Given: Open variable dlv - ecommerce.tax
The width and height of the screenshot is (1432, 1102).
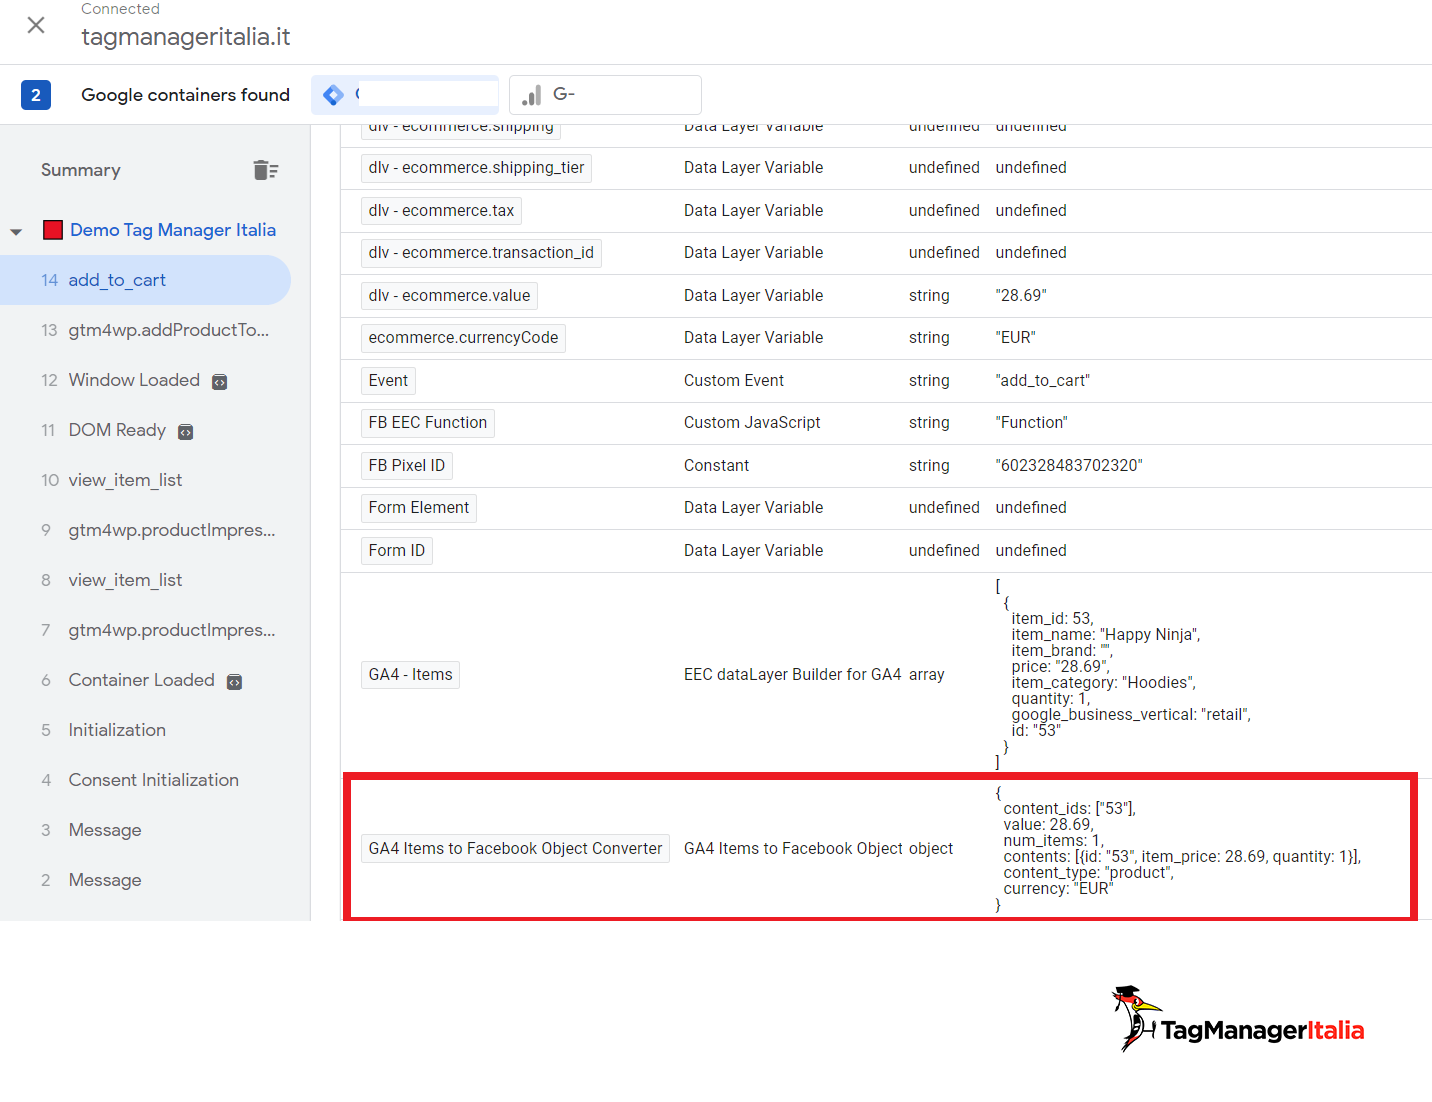Looking at the screenshot, I should pos(441,211).
